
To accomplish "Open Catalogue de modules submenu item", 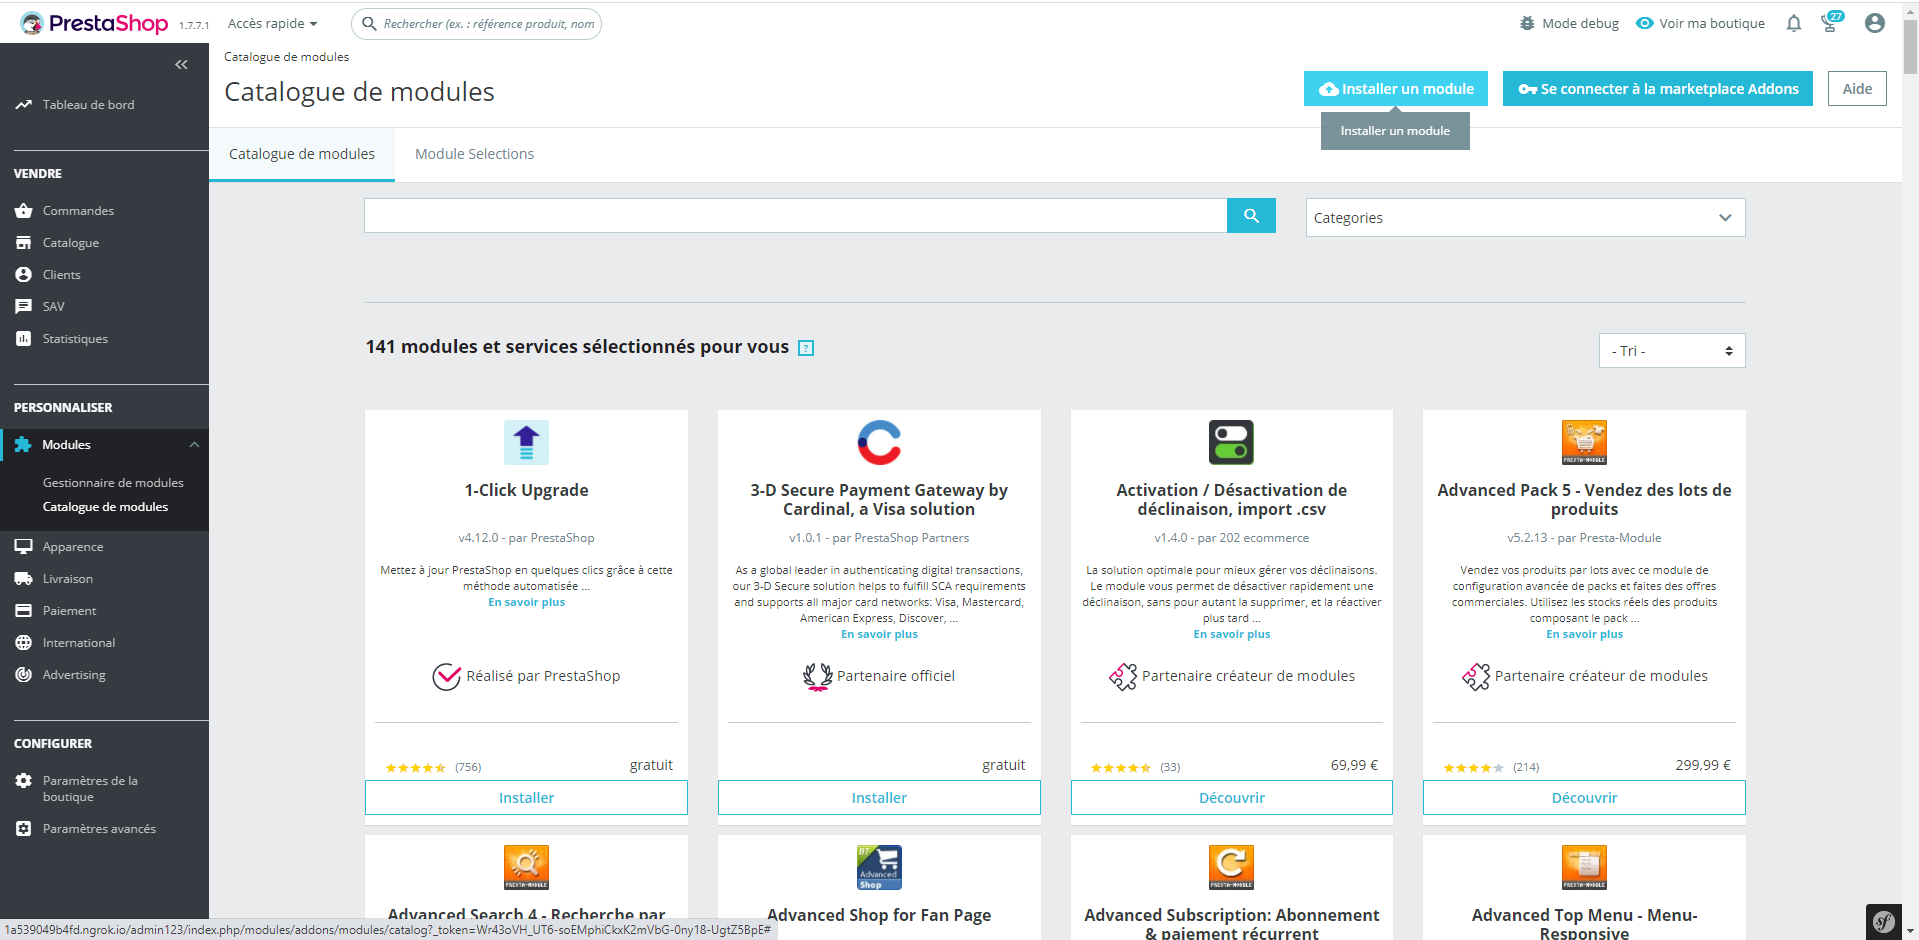I will pos(105,507).
